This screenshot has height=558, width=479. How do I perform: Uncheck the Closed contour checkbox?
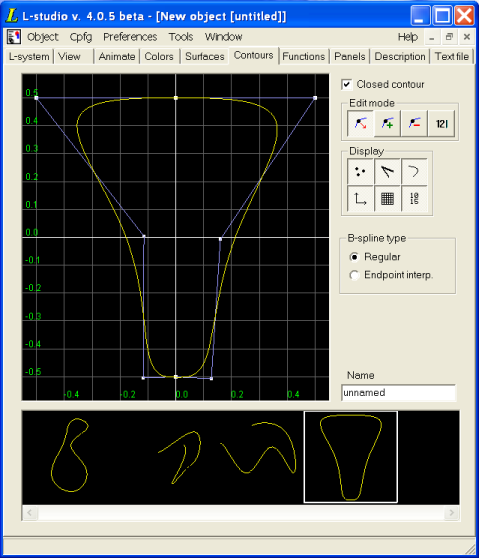(347, 84)
